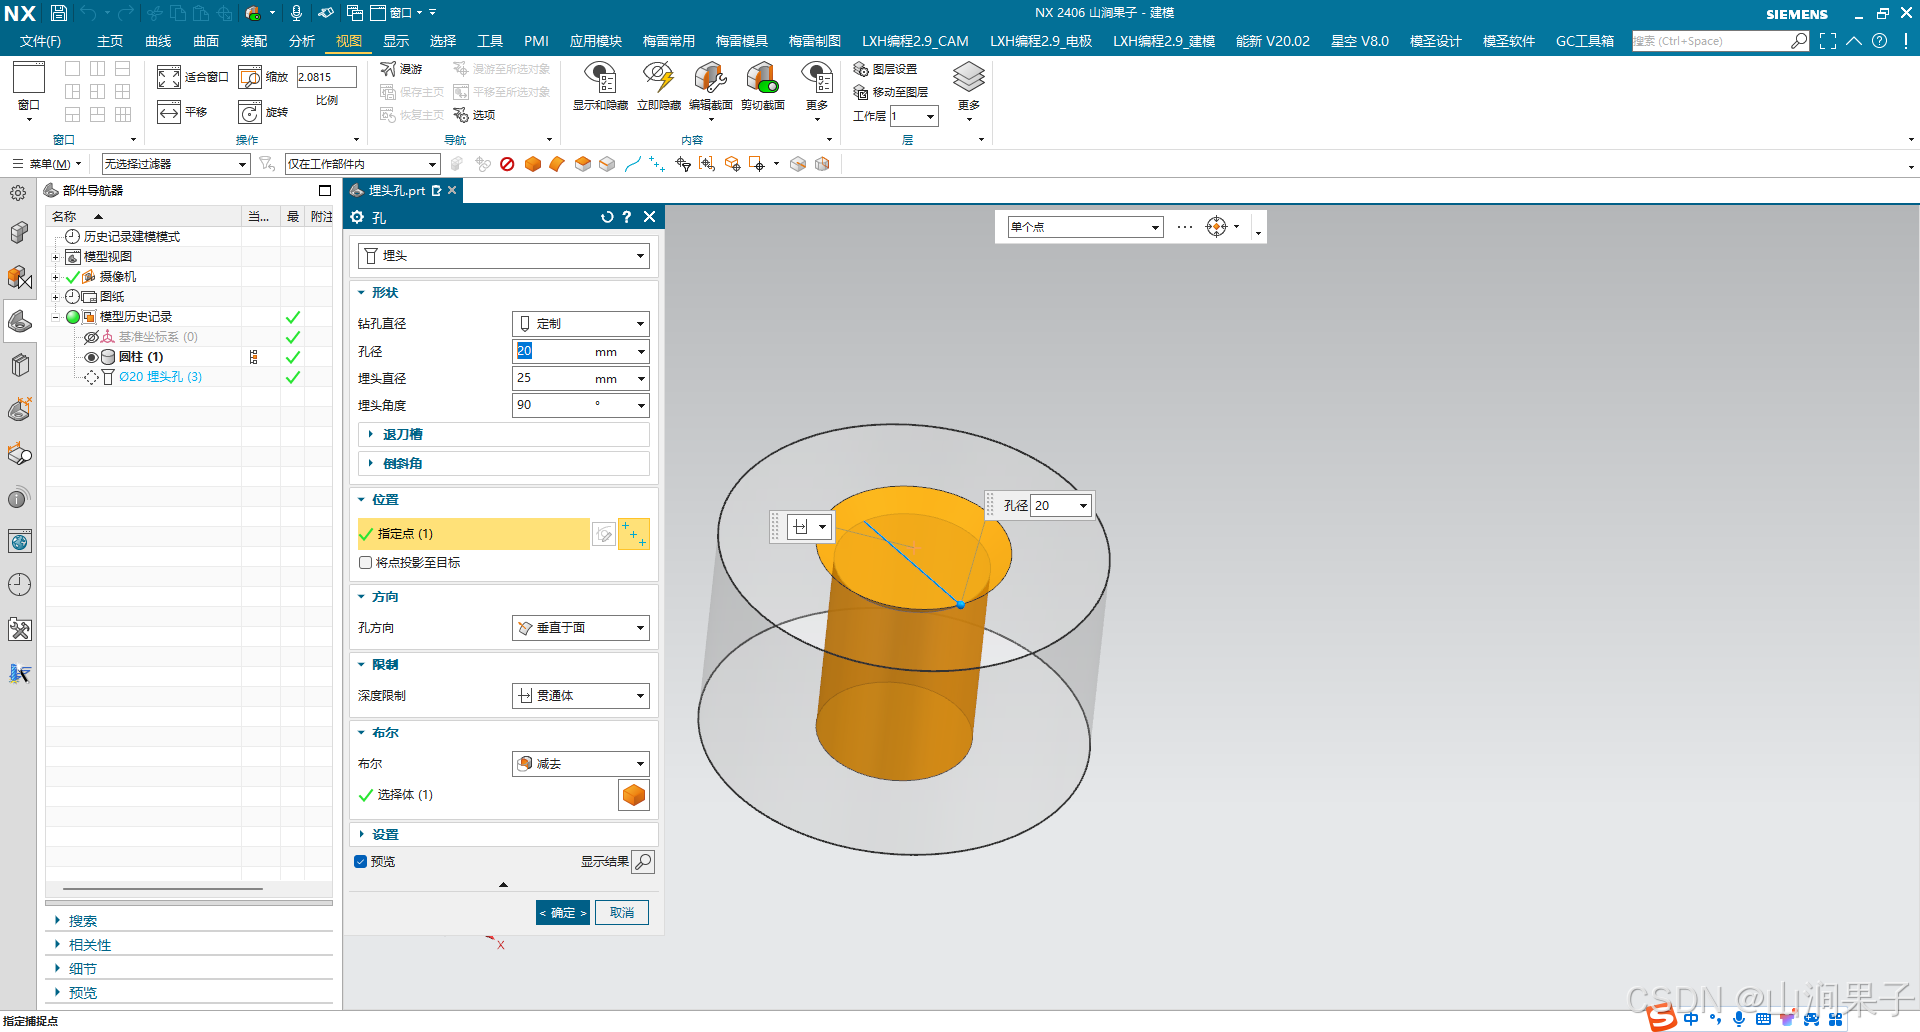Click the Immediate Hide icon
This screenshot has height=1032, width=1920.
pyautogui.click(x=658, y=78)
